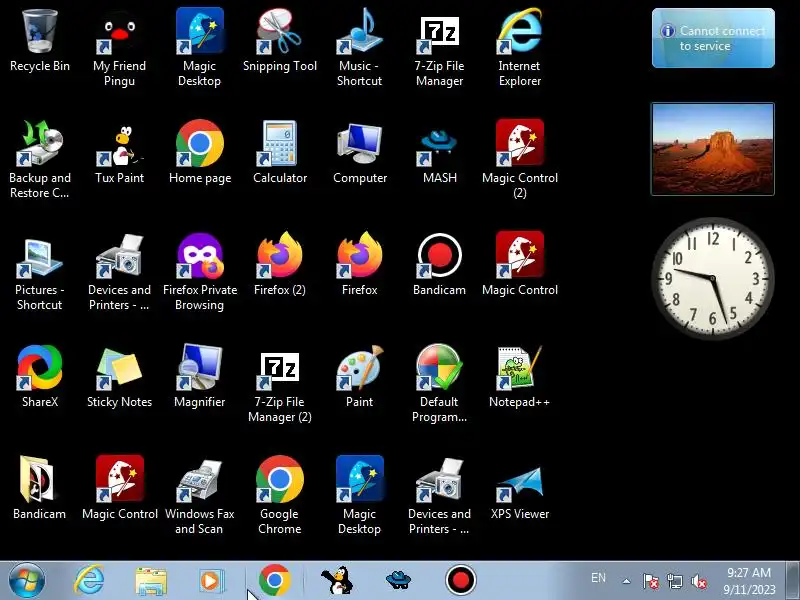Image resolution: width=800 pixels, height=600 pixels.
Task: Click the Computer desktop icon
Action: (360, 153)
